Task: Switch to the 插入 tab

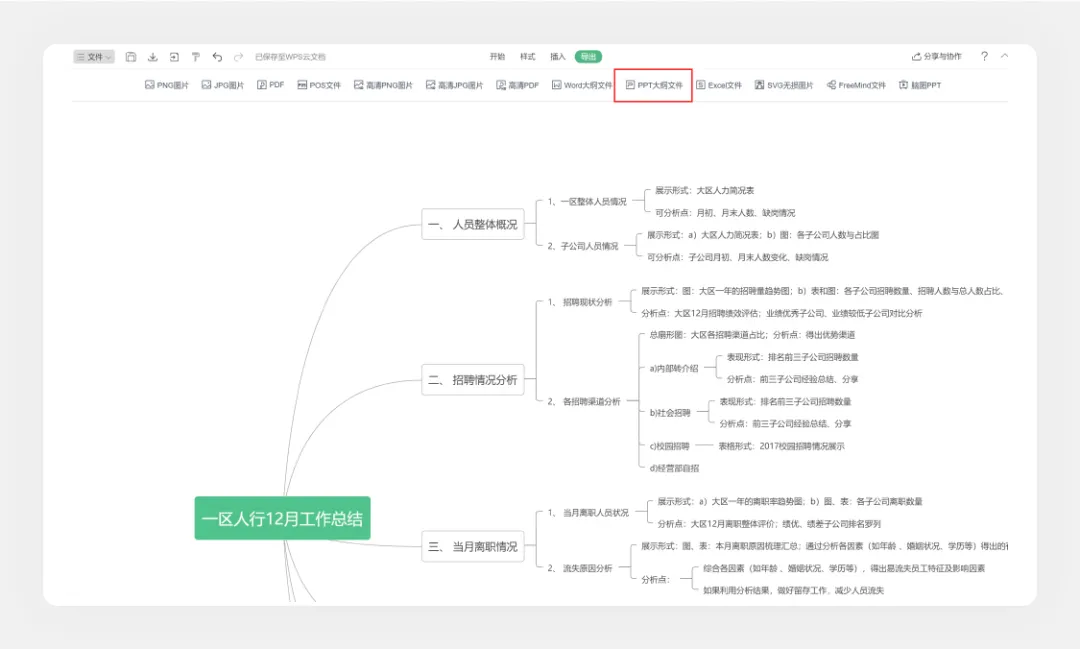Action: tap(558, 57)
